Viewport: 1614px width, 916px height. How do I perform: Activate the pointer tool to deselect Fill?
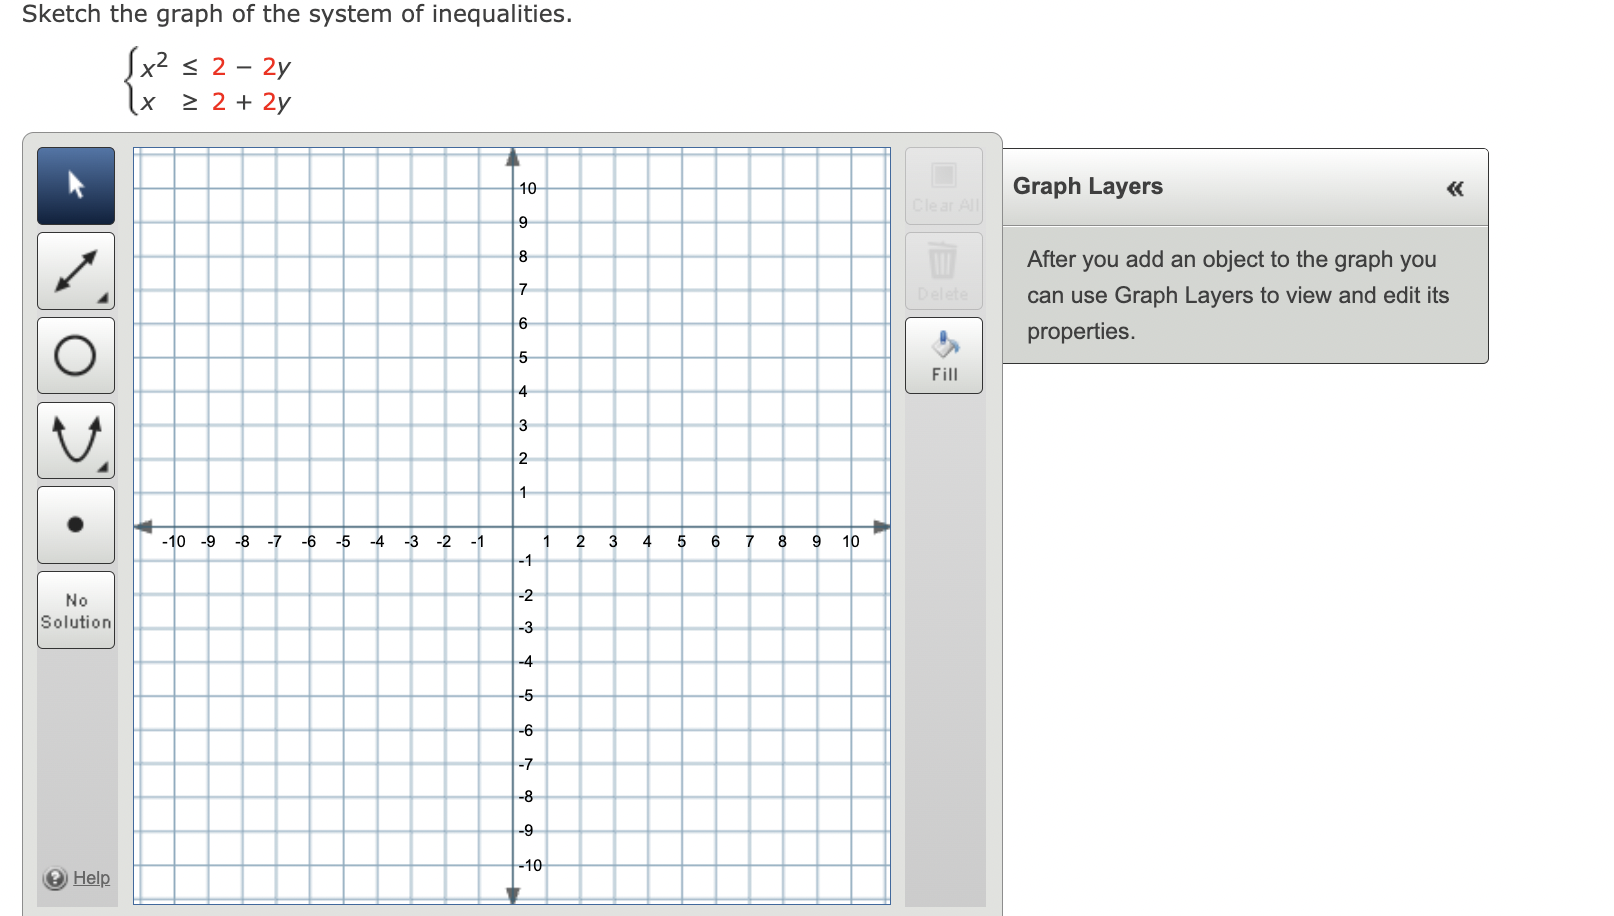tap(75, 185)
